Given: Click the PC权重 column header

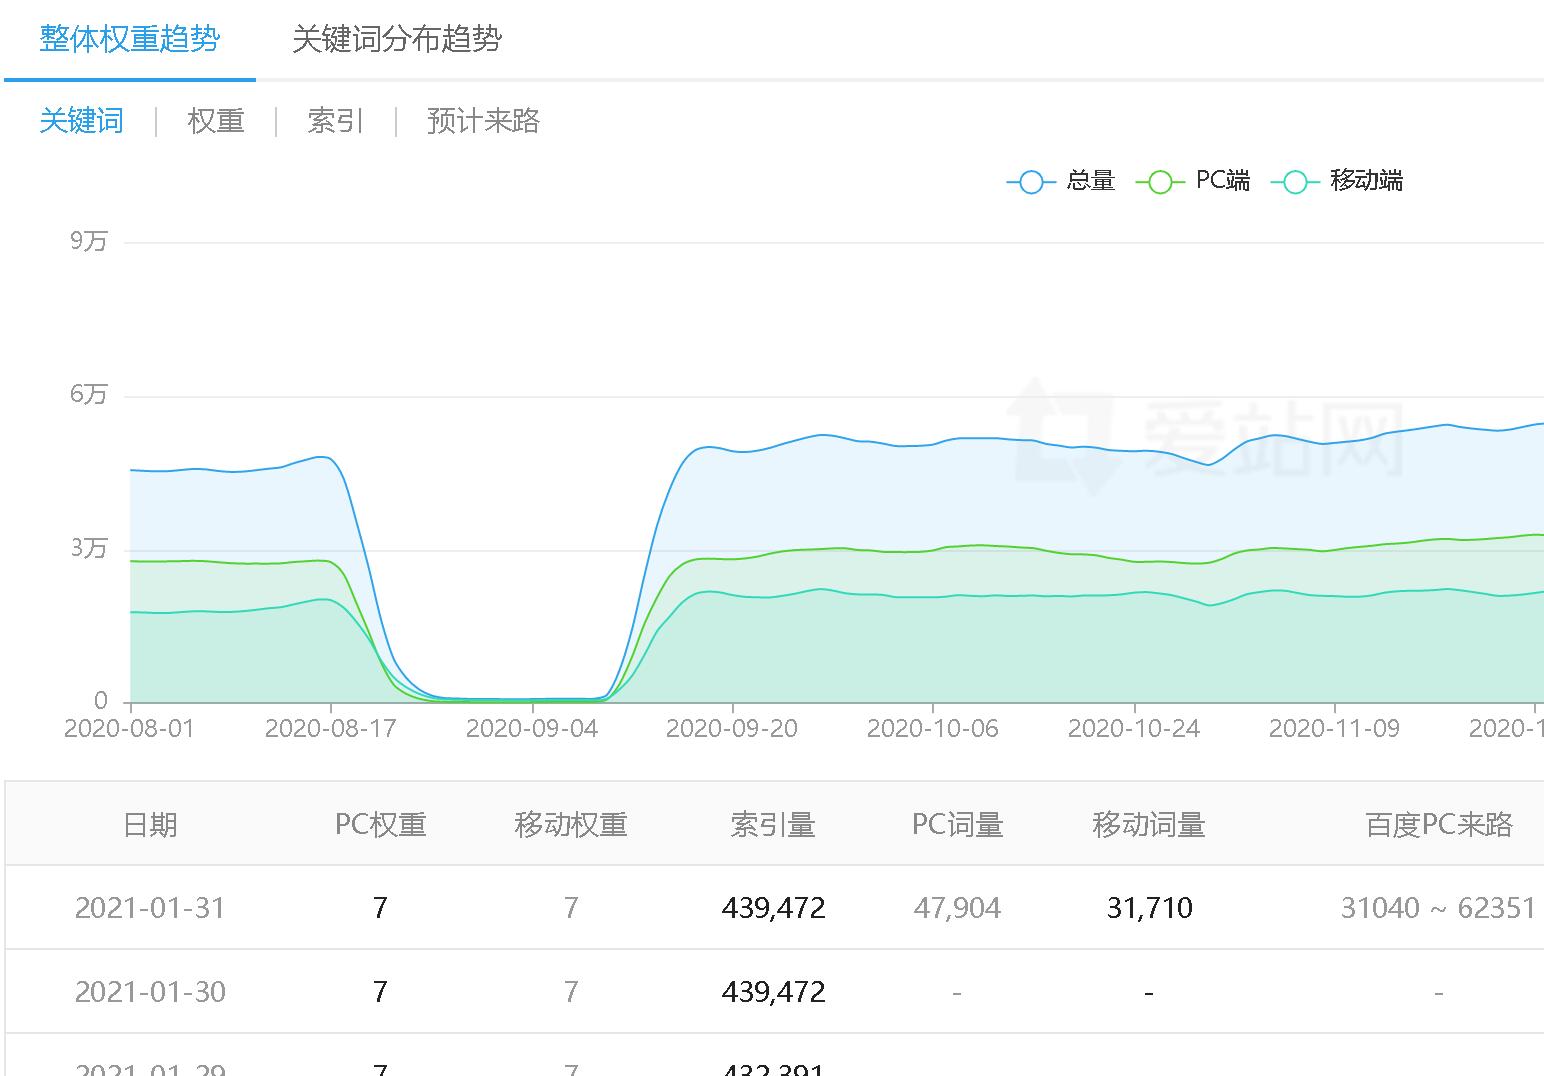Looking at the screenshot, I should pyautogui.click(x=381, y=825).
